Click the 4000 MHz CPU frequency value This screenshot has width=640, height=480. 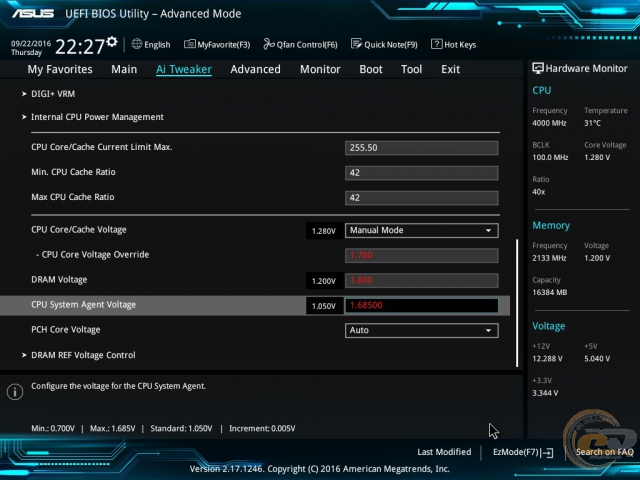[x=549, y=123]
